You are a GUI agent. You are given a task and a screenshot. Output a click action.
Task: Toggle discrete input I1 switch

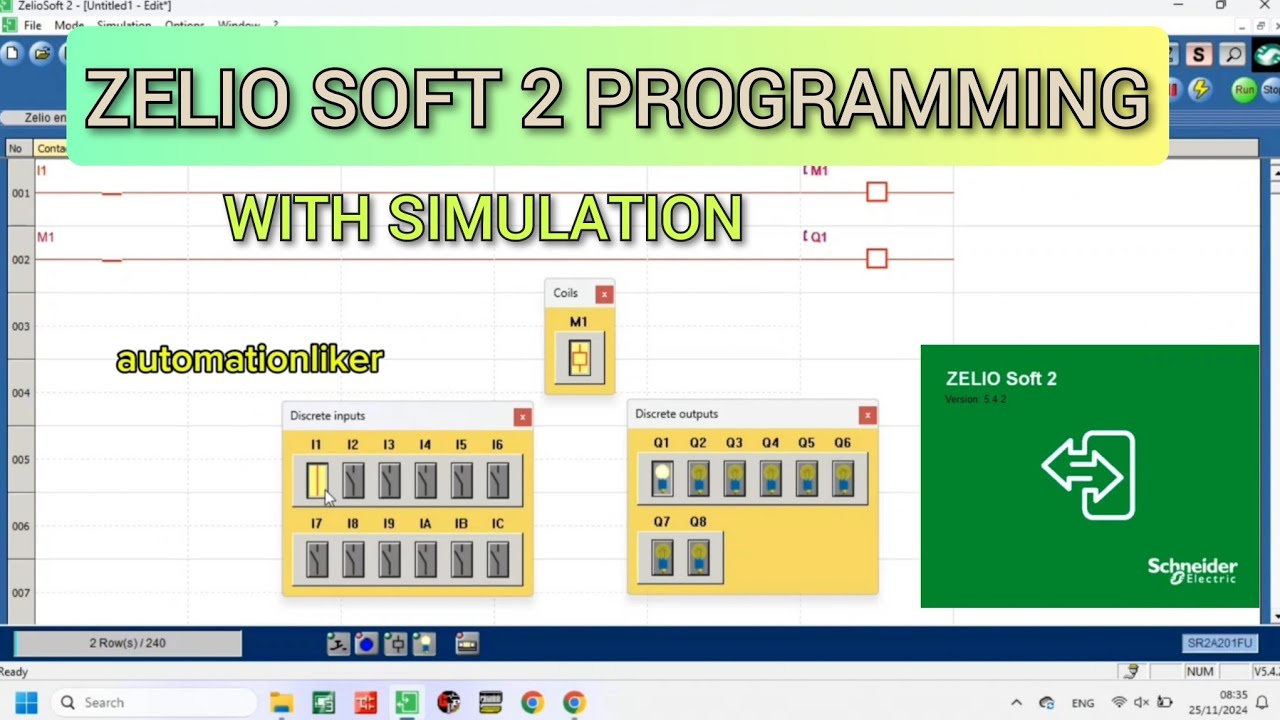tap(317, 481)
